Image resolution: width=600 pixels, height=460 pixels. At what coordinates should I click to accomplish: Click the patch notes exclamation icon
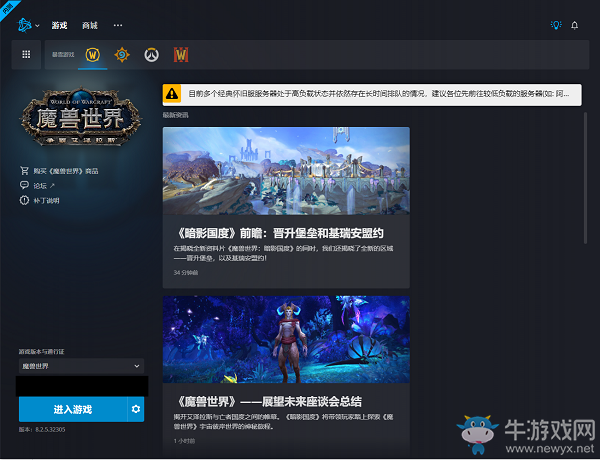point(24,200)
